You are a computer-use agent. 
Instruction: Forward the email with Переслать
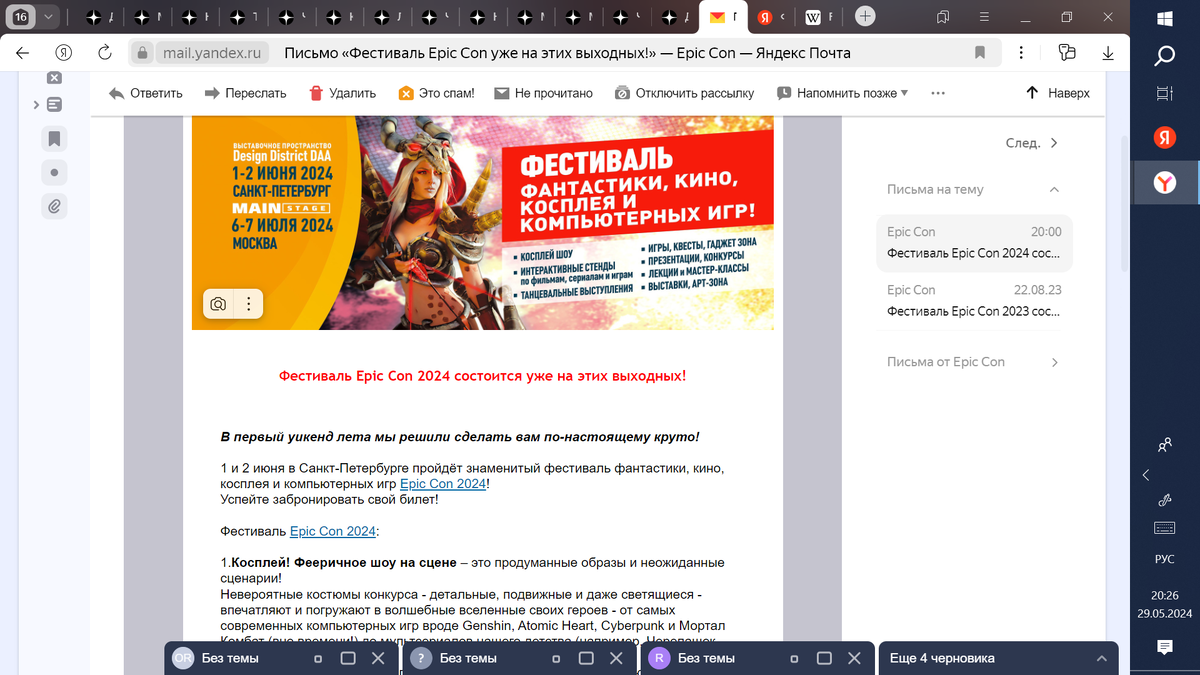(x=245, y=93)
